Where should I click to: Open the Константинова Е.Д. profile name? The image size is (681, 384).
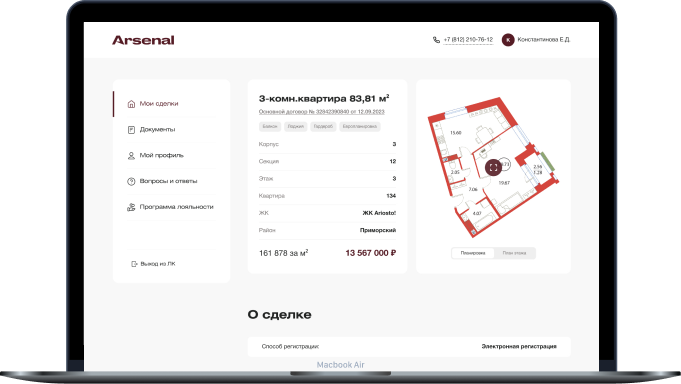544,40
